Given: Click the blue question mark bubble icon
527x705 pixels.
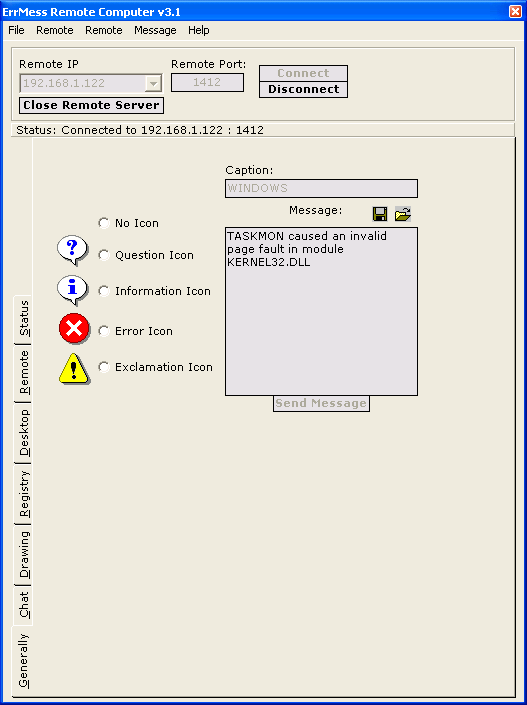Looking at the screenshot, I should click(72, 250).
